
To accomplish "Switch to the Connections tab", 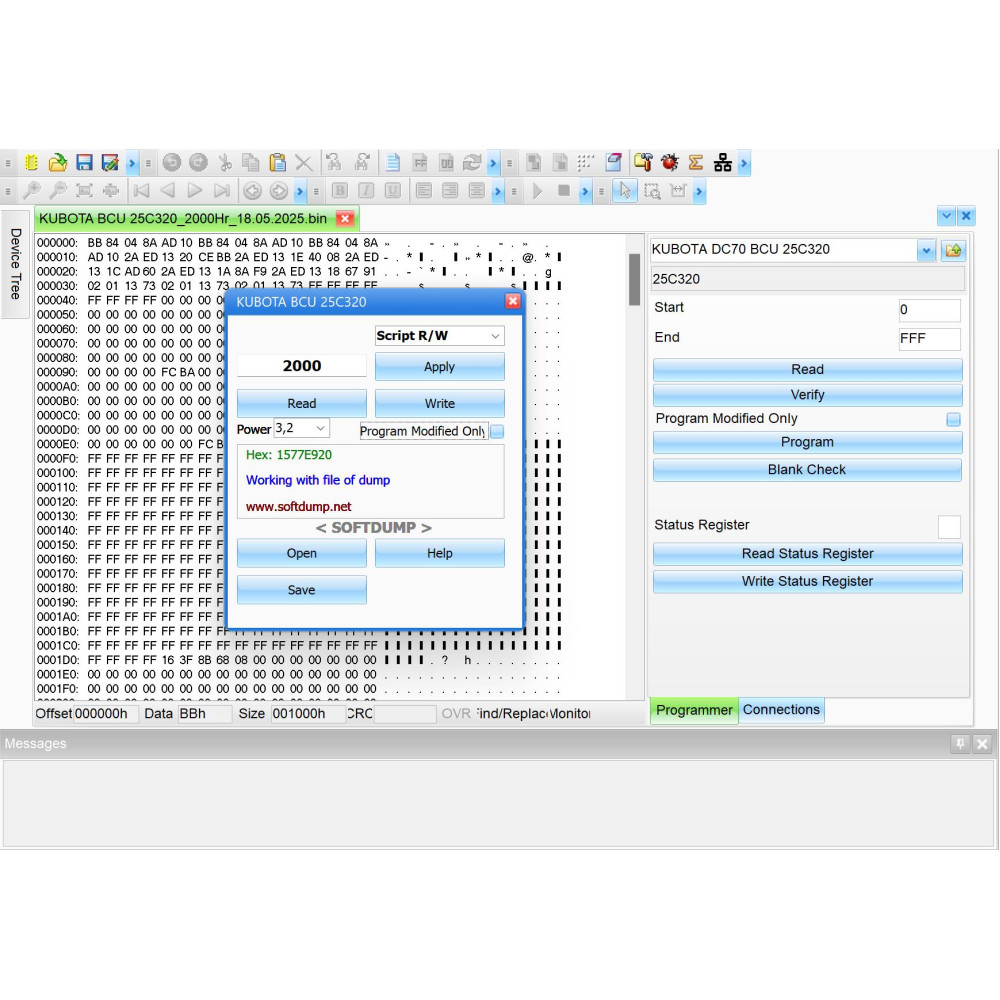I will (781, 710).
